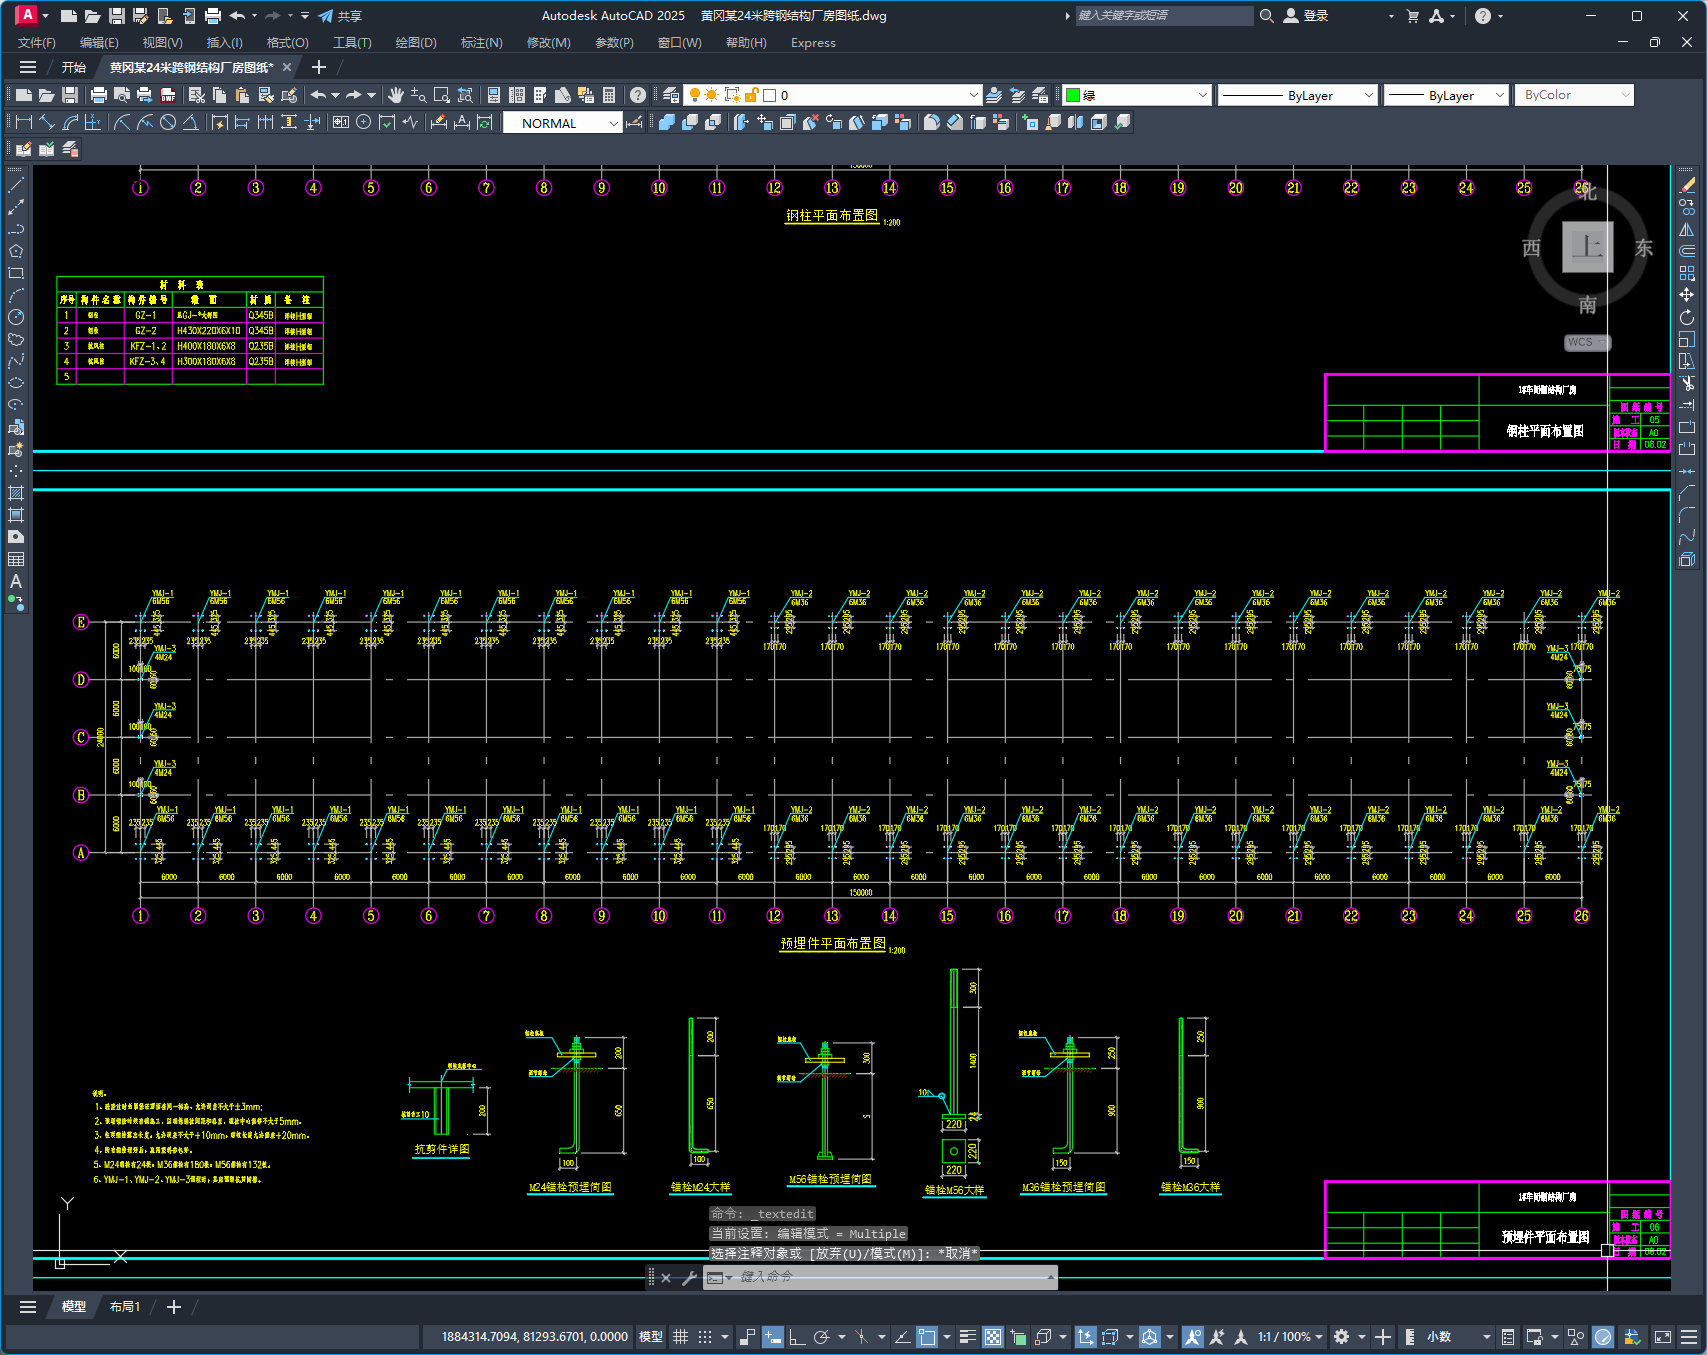
Task: Open the Quick Calculator icon
Action: coord(609,95)
